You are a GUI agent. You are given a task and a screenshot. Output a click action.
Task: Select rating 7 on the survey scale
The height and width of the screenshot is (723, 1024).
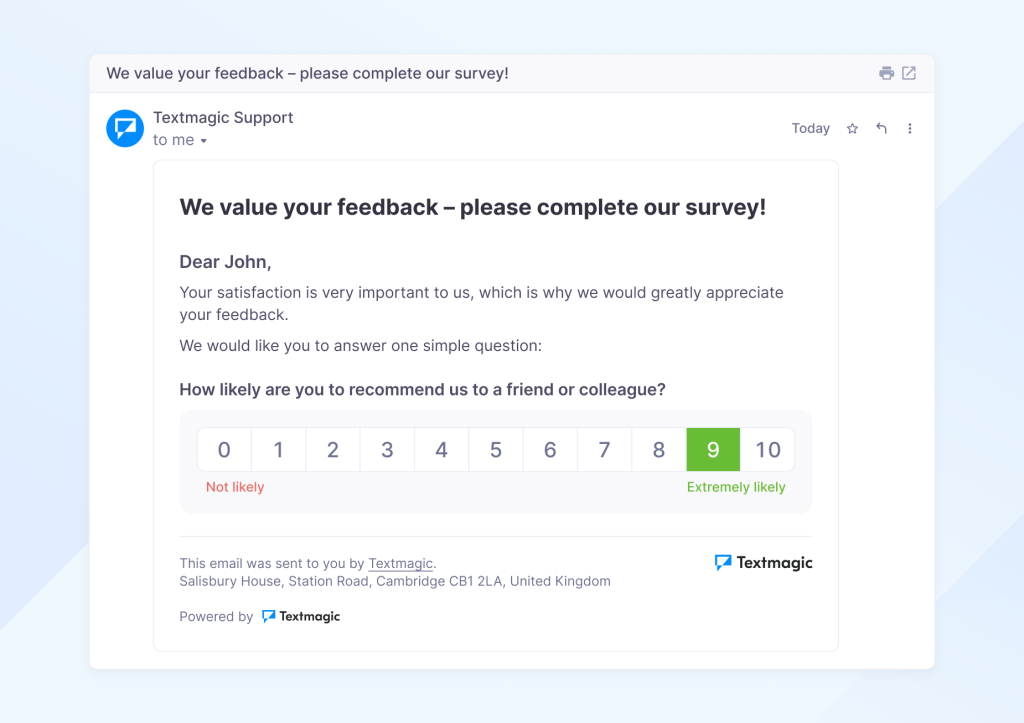(604, 450)
